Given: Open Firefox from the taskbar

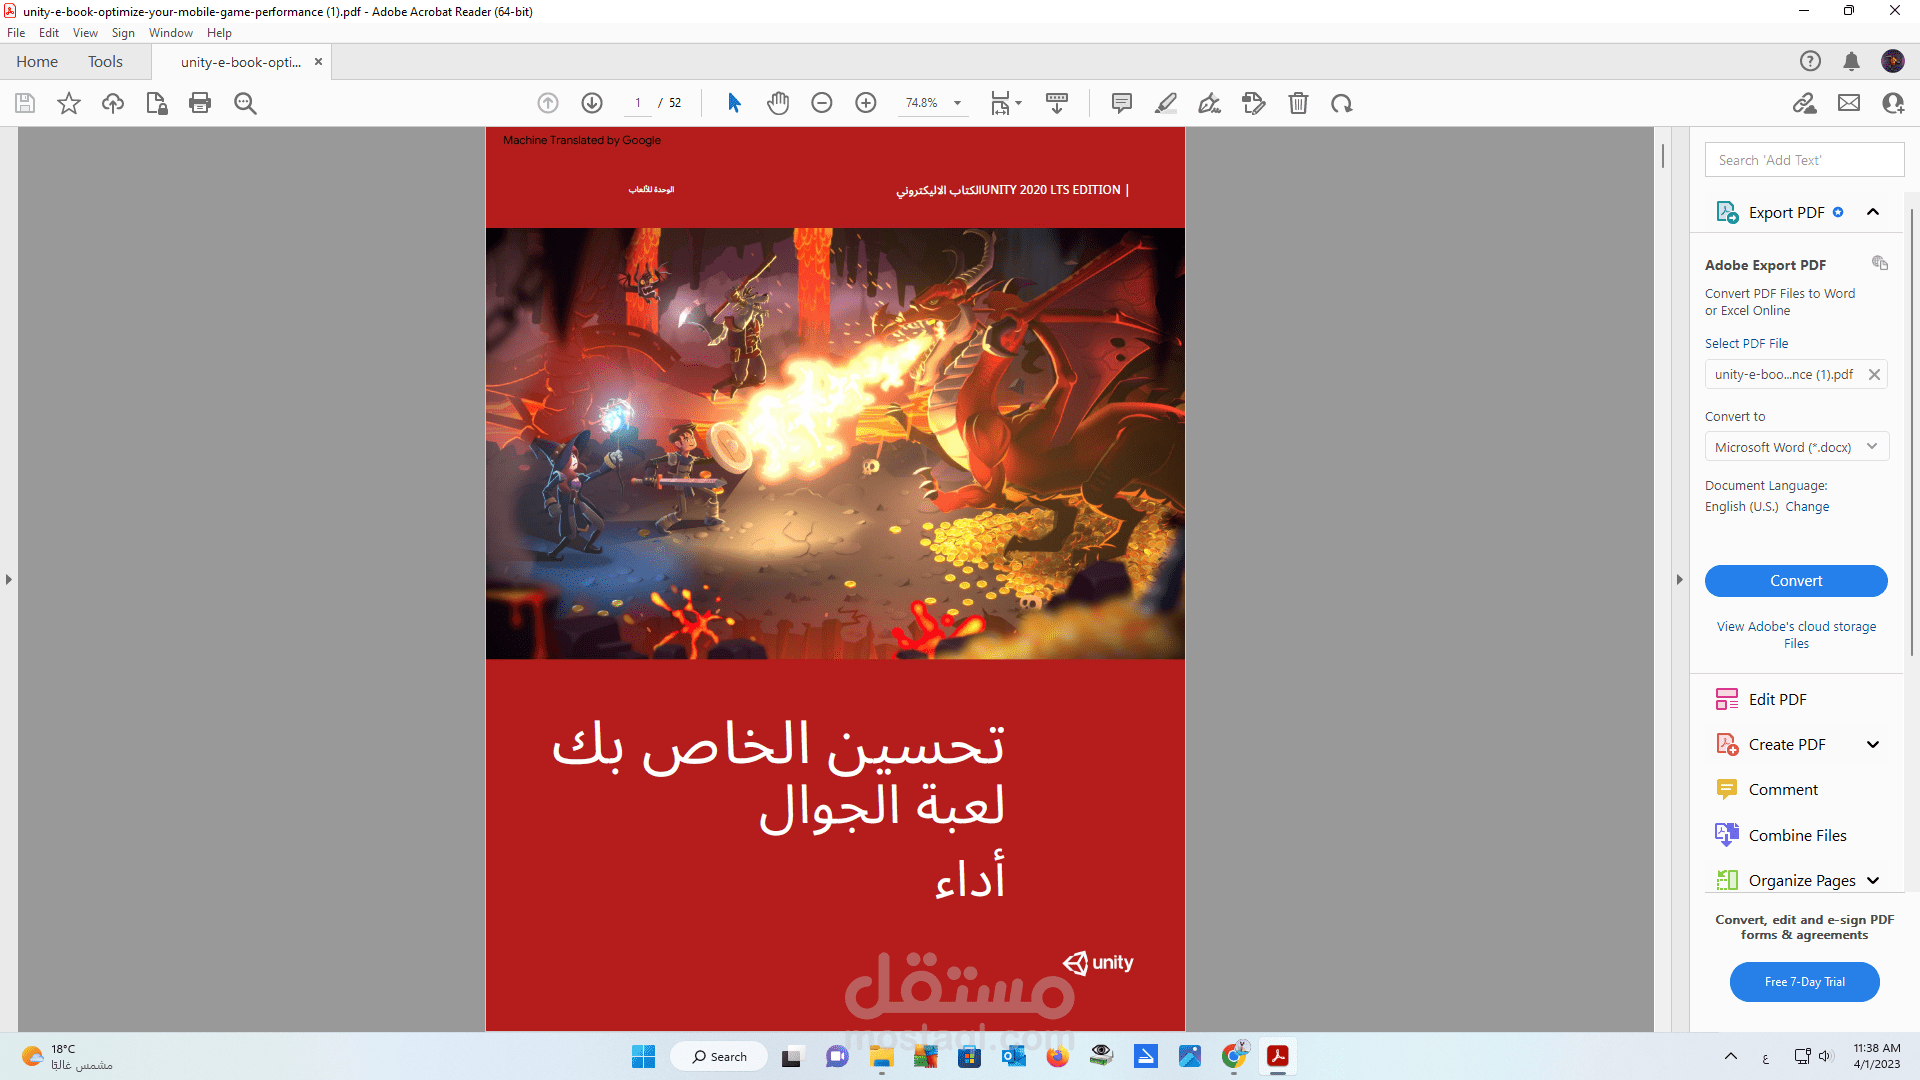Looking at the screenshot, I should click(x=1057, y=1056).
